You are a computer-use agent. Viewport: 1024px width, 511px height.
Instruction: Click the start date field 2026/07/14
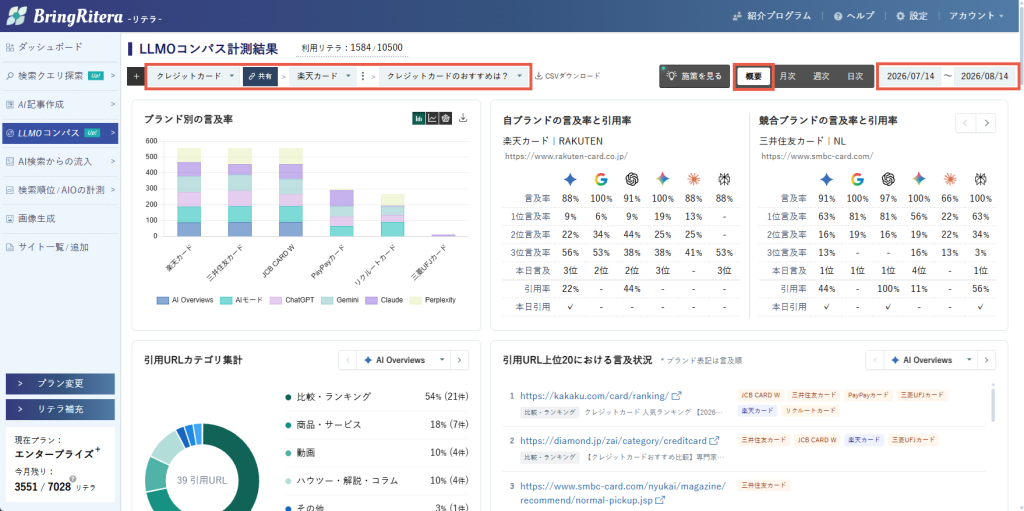tap(910, 76)
